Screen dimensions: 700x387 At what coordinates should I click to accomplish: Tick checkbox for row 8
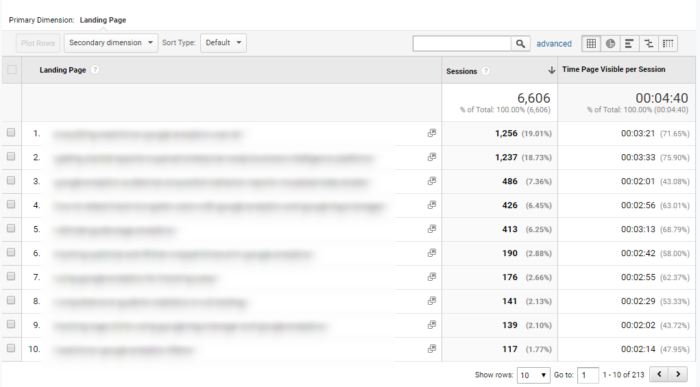click(11, 300)
